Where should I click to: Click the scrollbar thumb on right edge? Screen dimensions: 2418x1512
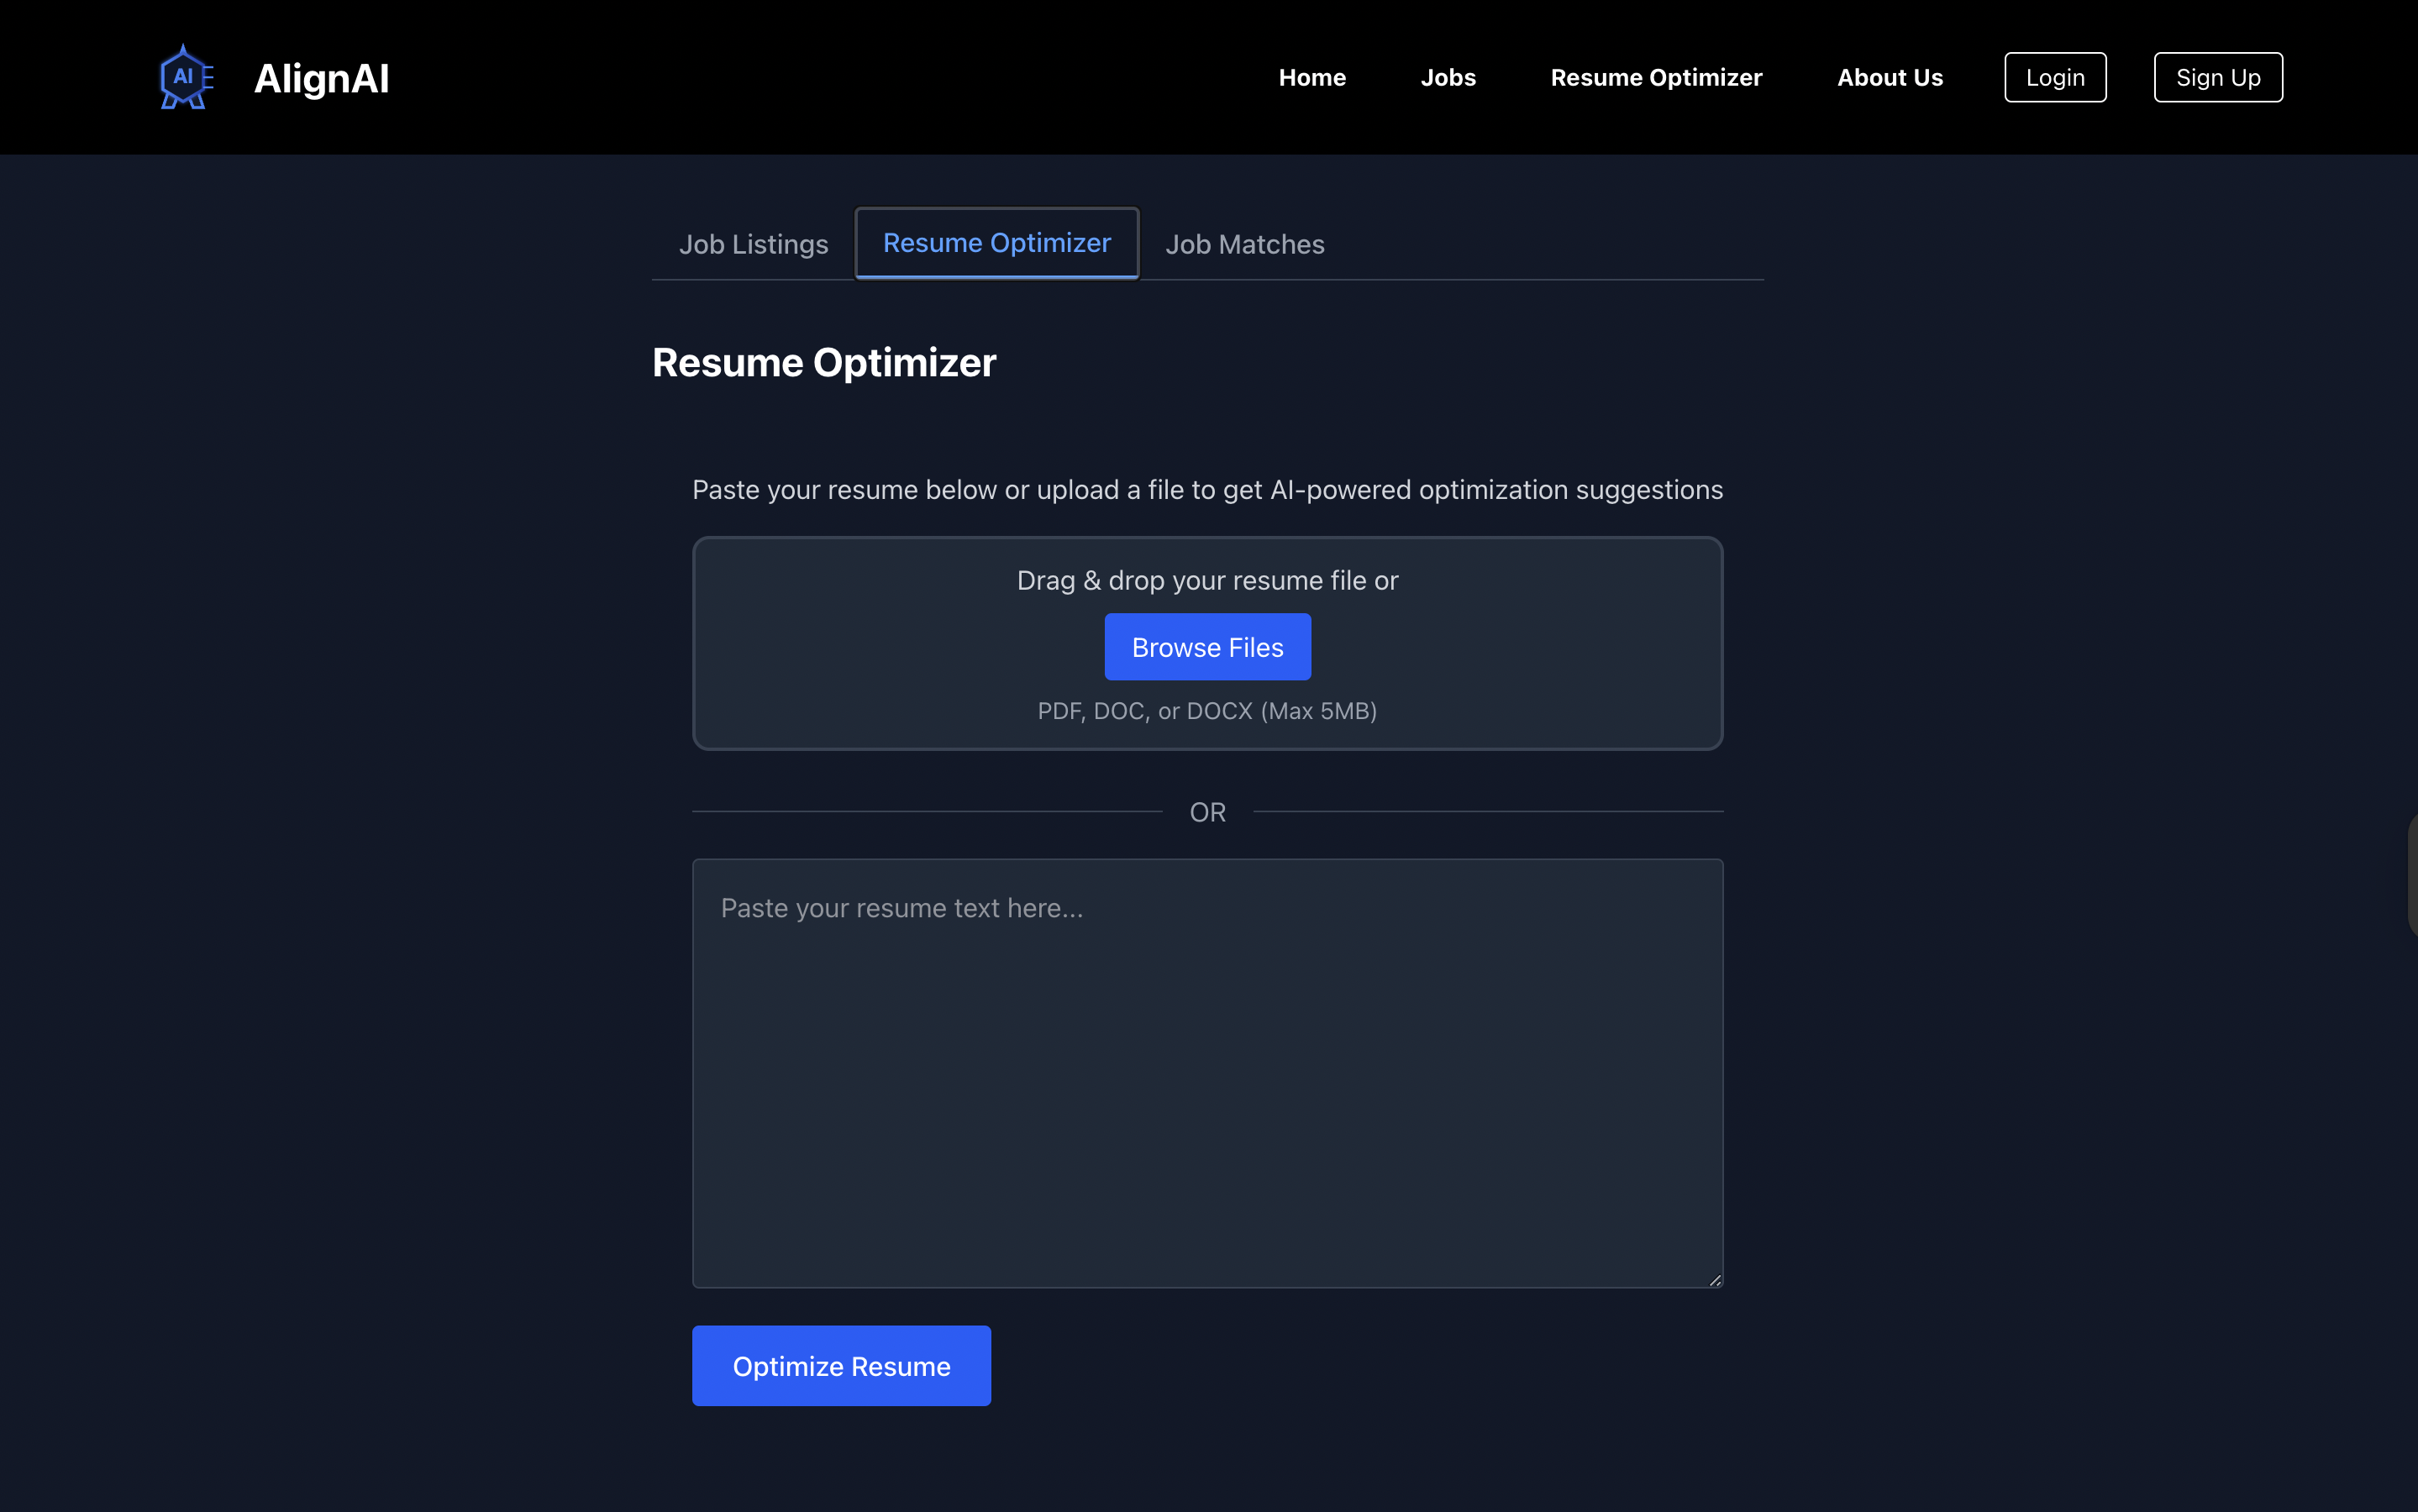click(x=2411, y=875)
